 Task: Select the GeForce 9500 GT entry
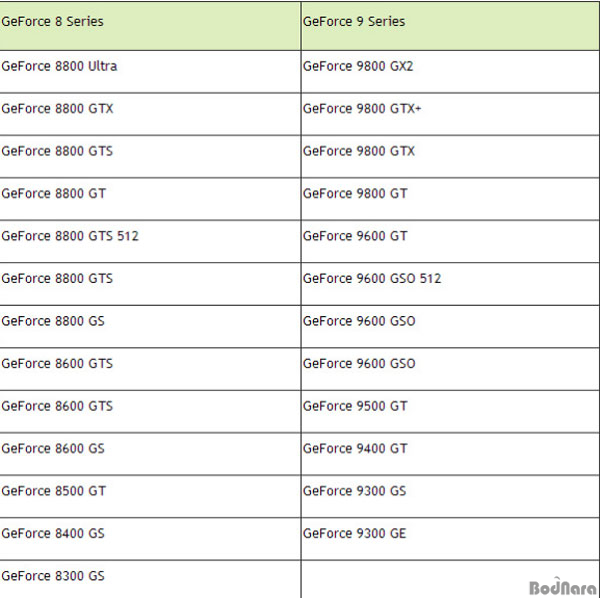tap(450, 412)
